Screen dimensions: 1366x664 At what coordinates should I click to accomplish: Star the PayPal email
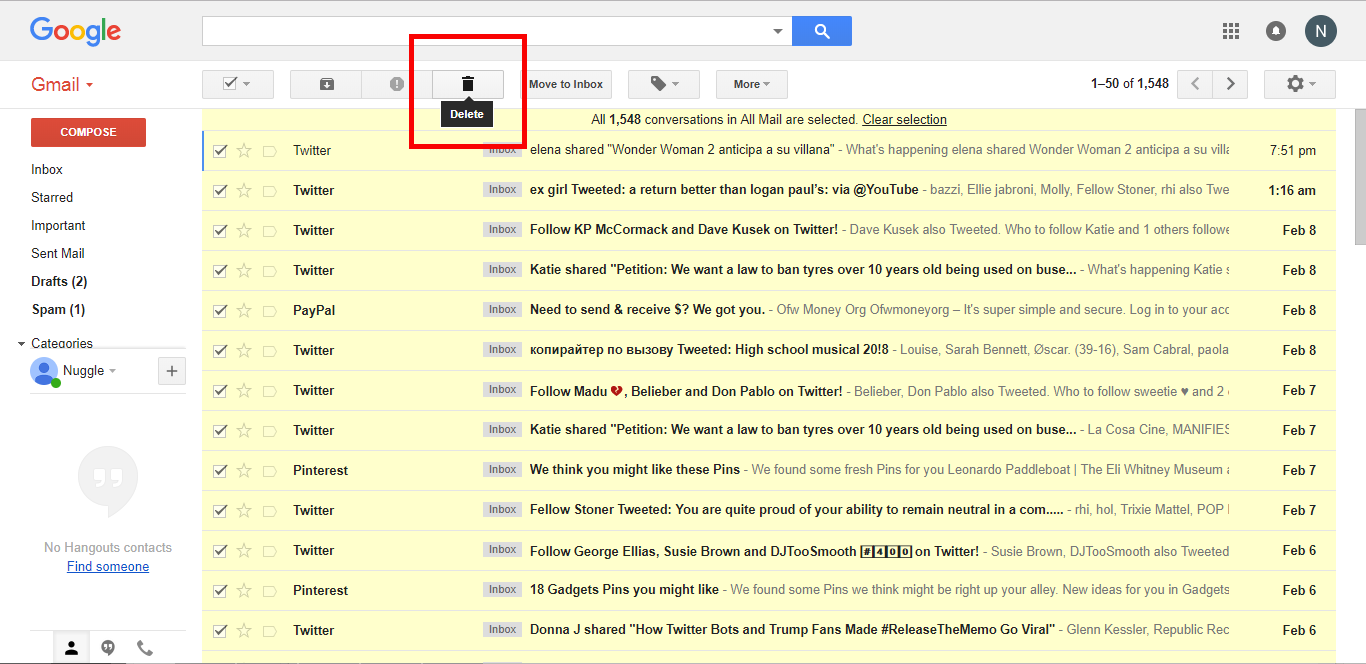[244, 310]
